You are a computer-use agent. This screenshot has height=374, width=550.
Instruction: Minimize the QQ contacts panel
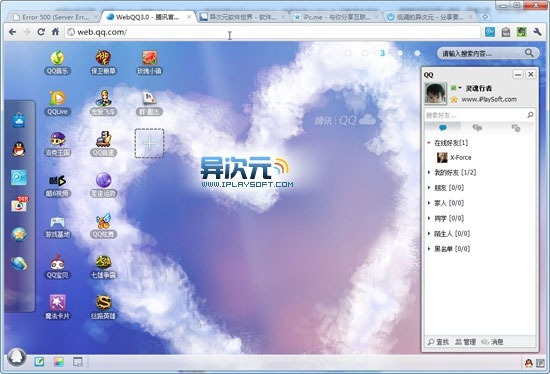point(518,74)
